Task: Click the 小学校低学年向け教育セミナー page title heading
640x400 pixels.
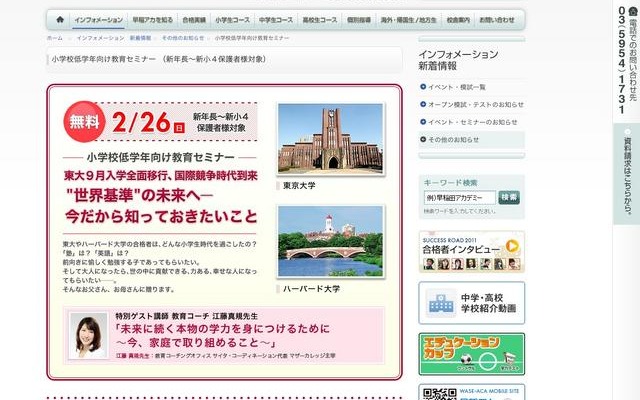Action: 159,59
